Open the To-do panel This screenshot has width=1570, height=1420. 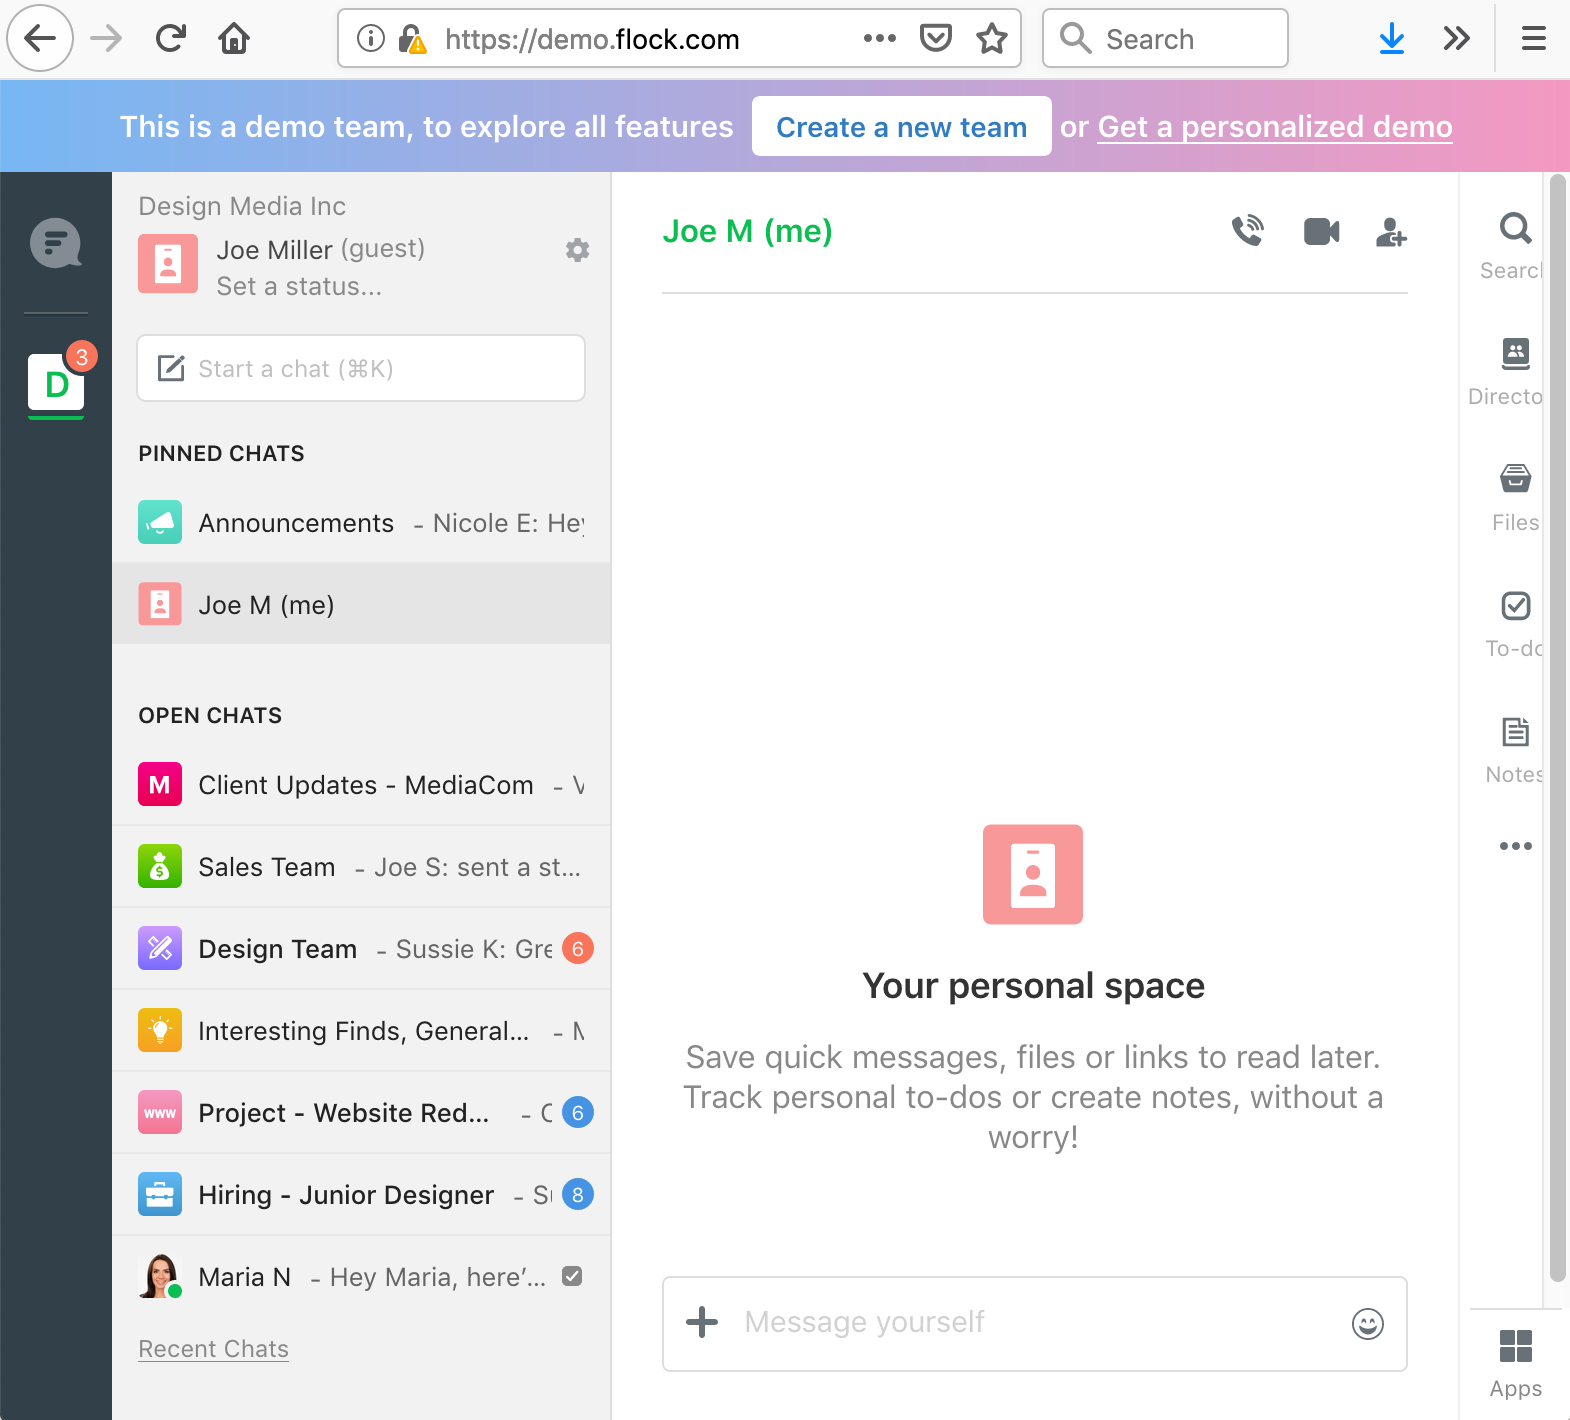1515,624
